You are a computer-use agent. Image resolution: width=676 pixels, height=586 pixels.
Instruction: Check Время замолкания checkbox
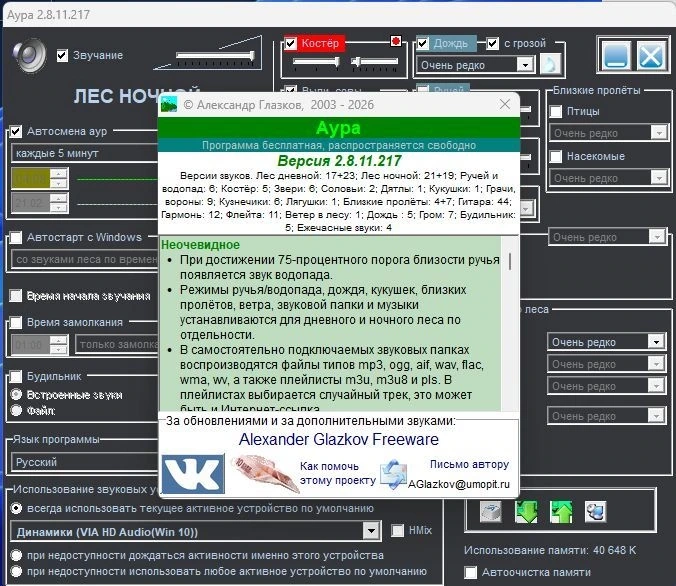coord(16,323)
